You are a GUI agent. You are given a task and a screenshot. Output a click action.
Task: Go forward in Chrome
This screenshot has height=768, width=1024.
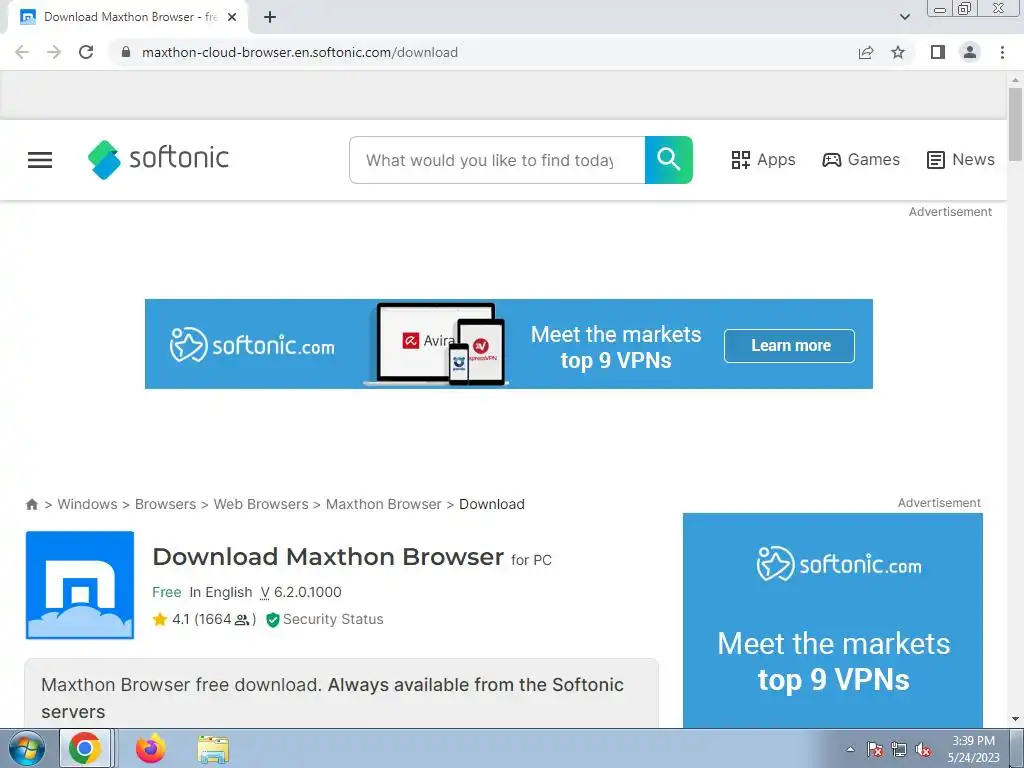tap(54, 52)
